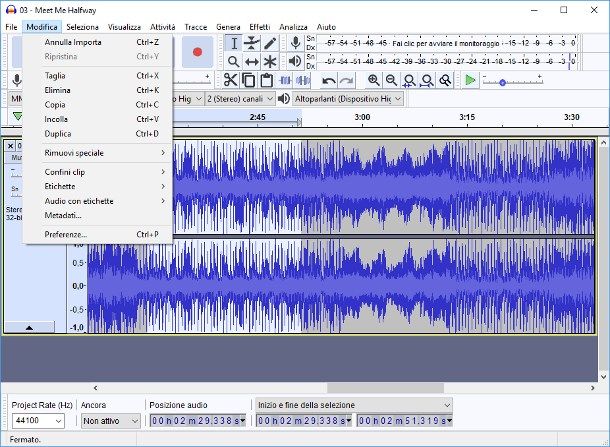Open the Analizza menu

pyautogui.click(x=293, y=27)
